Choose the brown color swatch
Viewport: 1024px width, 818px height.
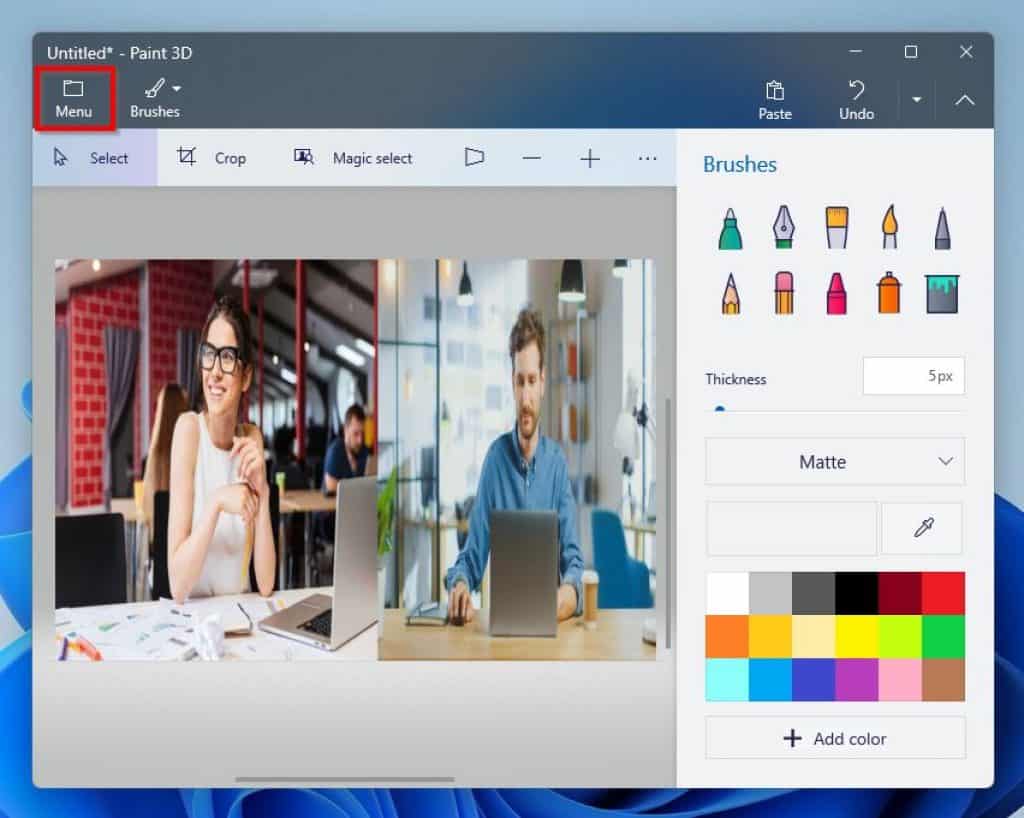pyautogui.click(x=943, y=680)
